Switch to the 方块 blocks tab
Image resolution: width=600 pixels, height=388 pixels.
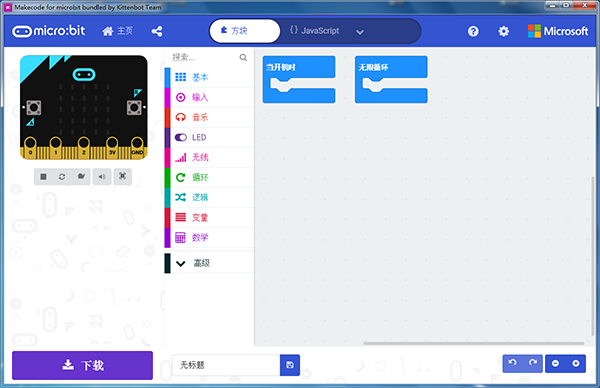[x=245, y=31]
